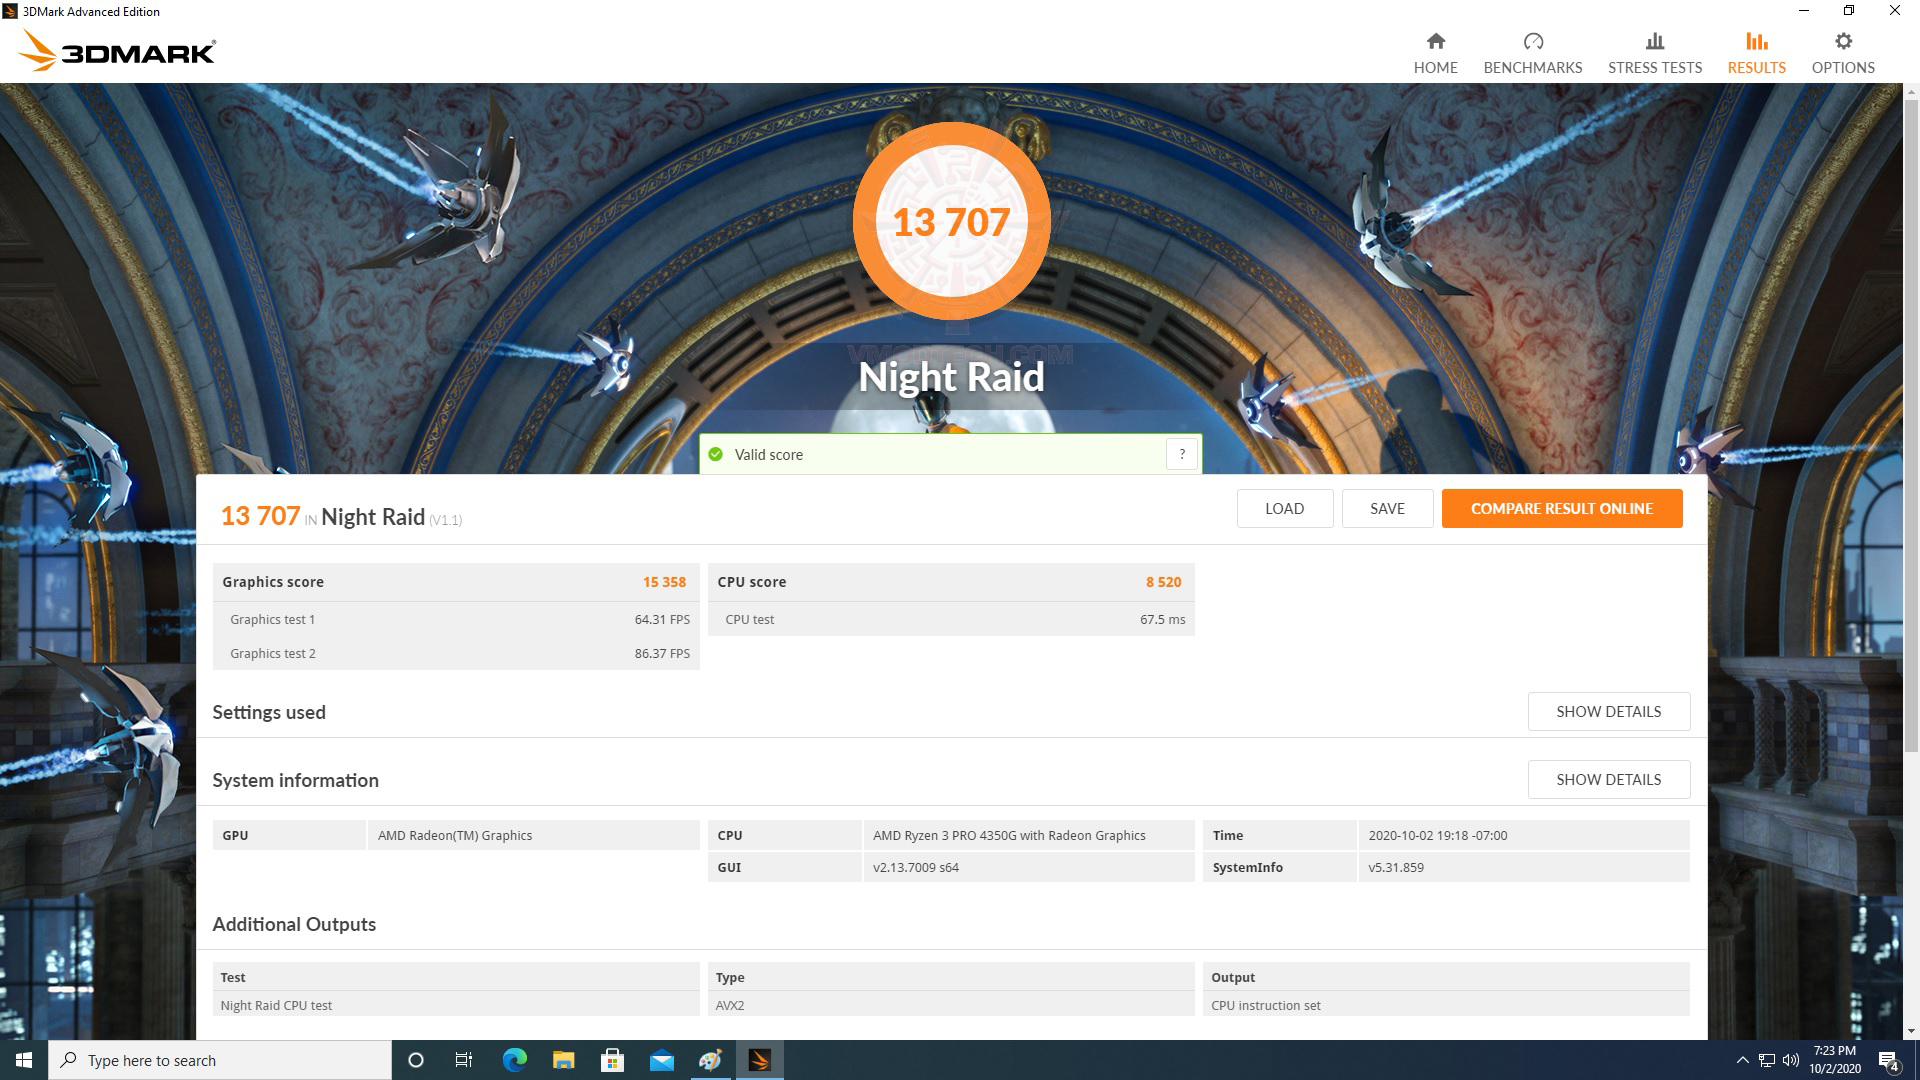This screenshot has width=1920, height=1080.
Task: Open the notification center icon
Action: pos(1888,1060)
